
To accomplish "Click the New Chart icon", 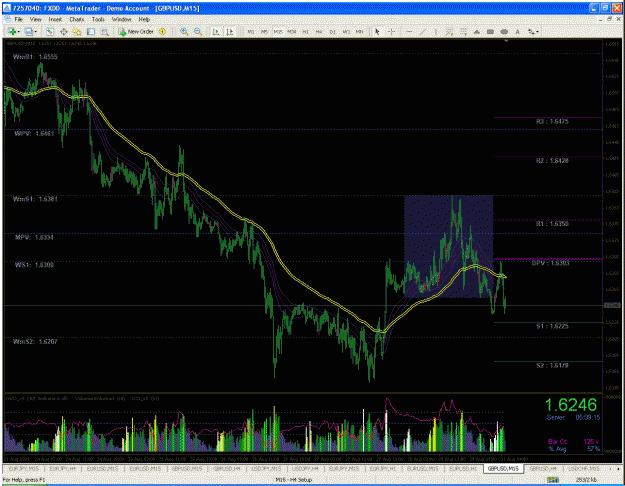I will (x=11, y=31).
